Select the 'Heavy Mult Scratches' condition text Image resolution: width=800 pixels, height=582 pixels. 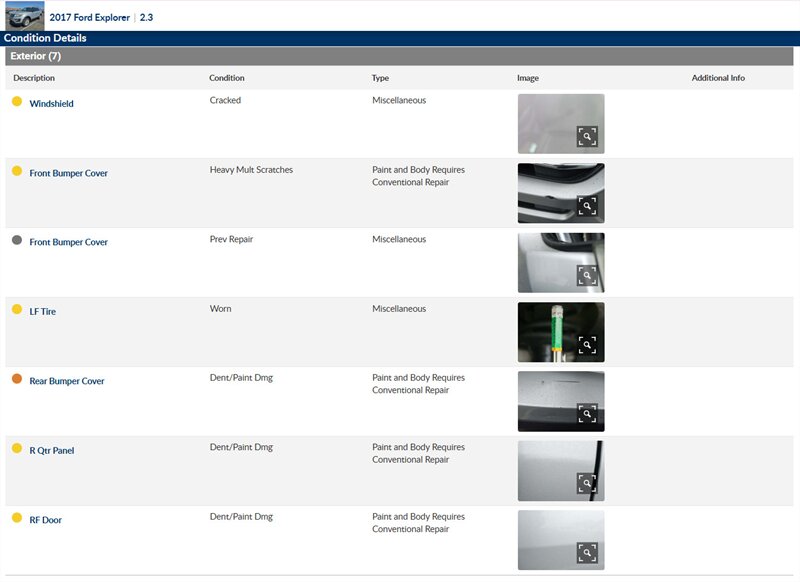point(251,170)
